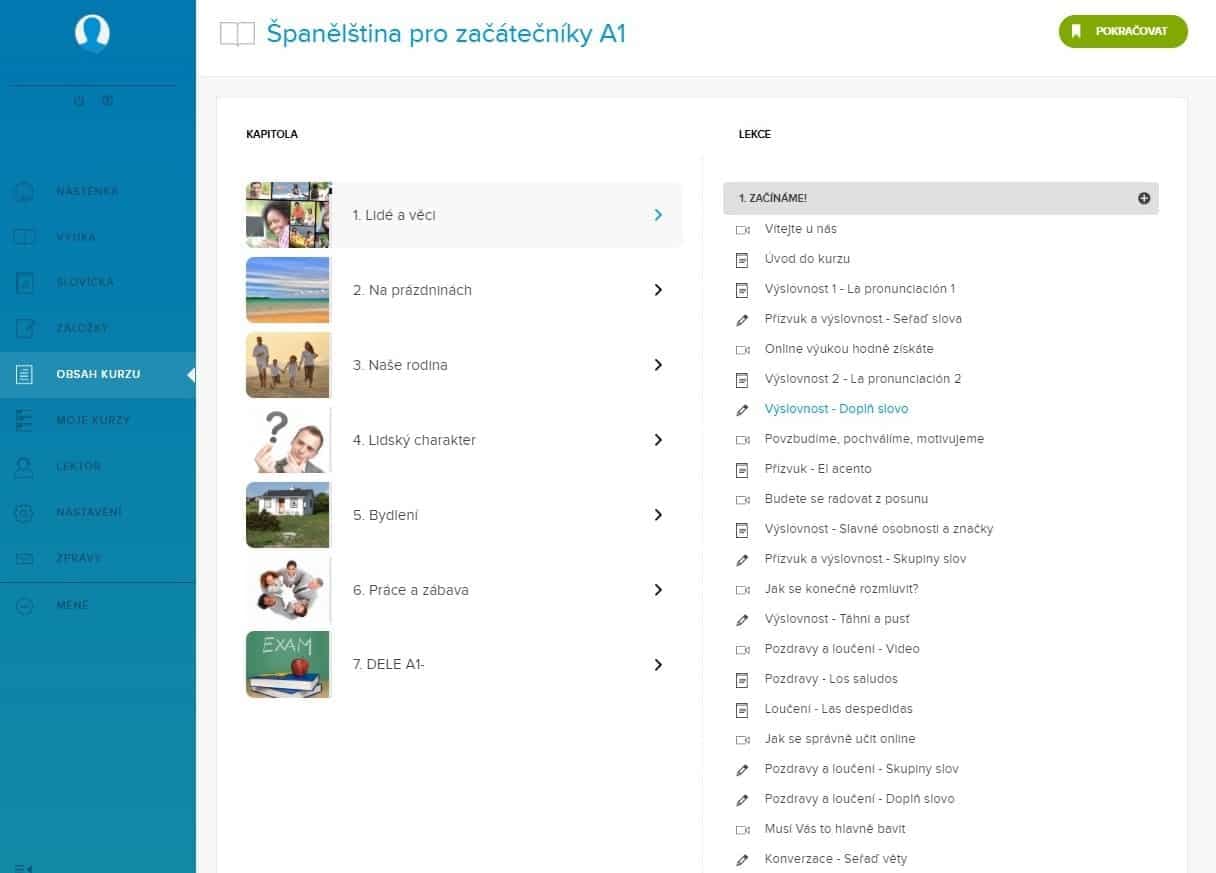Screen dimensions: 1216x873
Task: Click the power/logout icon under the avatar
Action: (x=79, y=101)
